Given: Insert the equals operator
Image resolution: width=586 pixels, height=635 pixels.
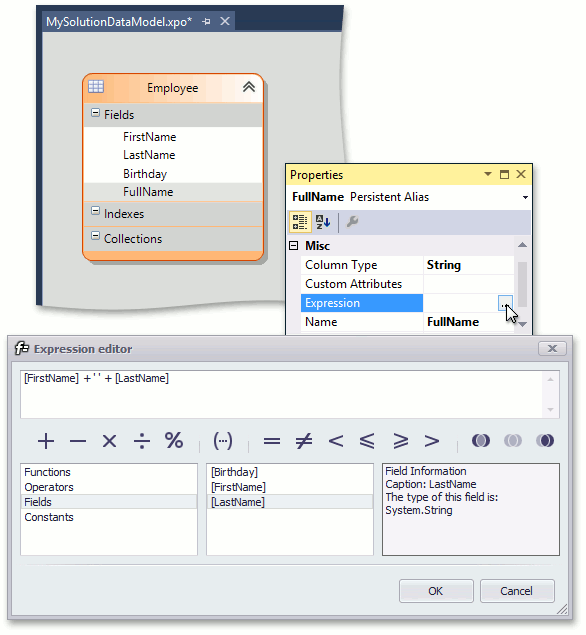Looking at the screenshot, I should [x=272, y=441].
